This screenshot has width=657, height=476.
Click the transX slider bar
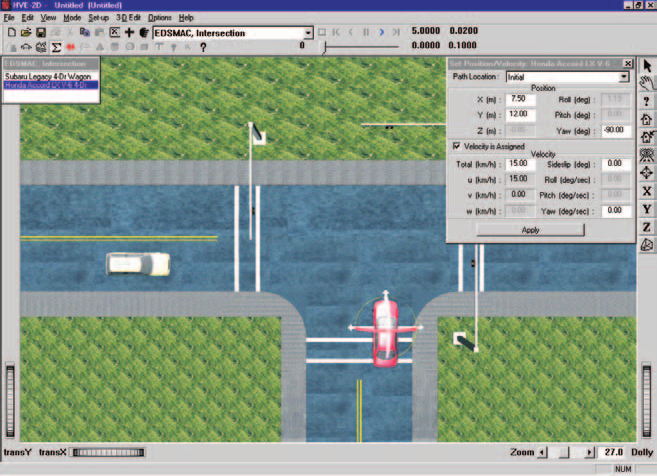pos(109,452)
